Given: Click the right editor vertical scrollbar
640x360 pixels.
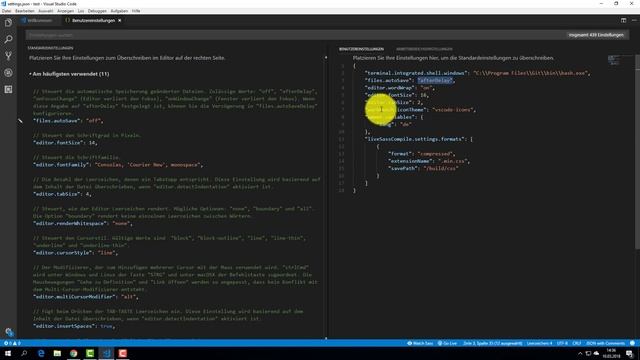Looking at the screenshot, I should pos(637,151).
